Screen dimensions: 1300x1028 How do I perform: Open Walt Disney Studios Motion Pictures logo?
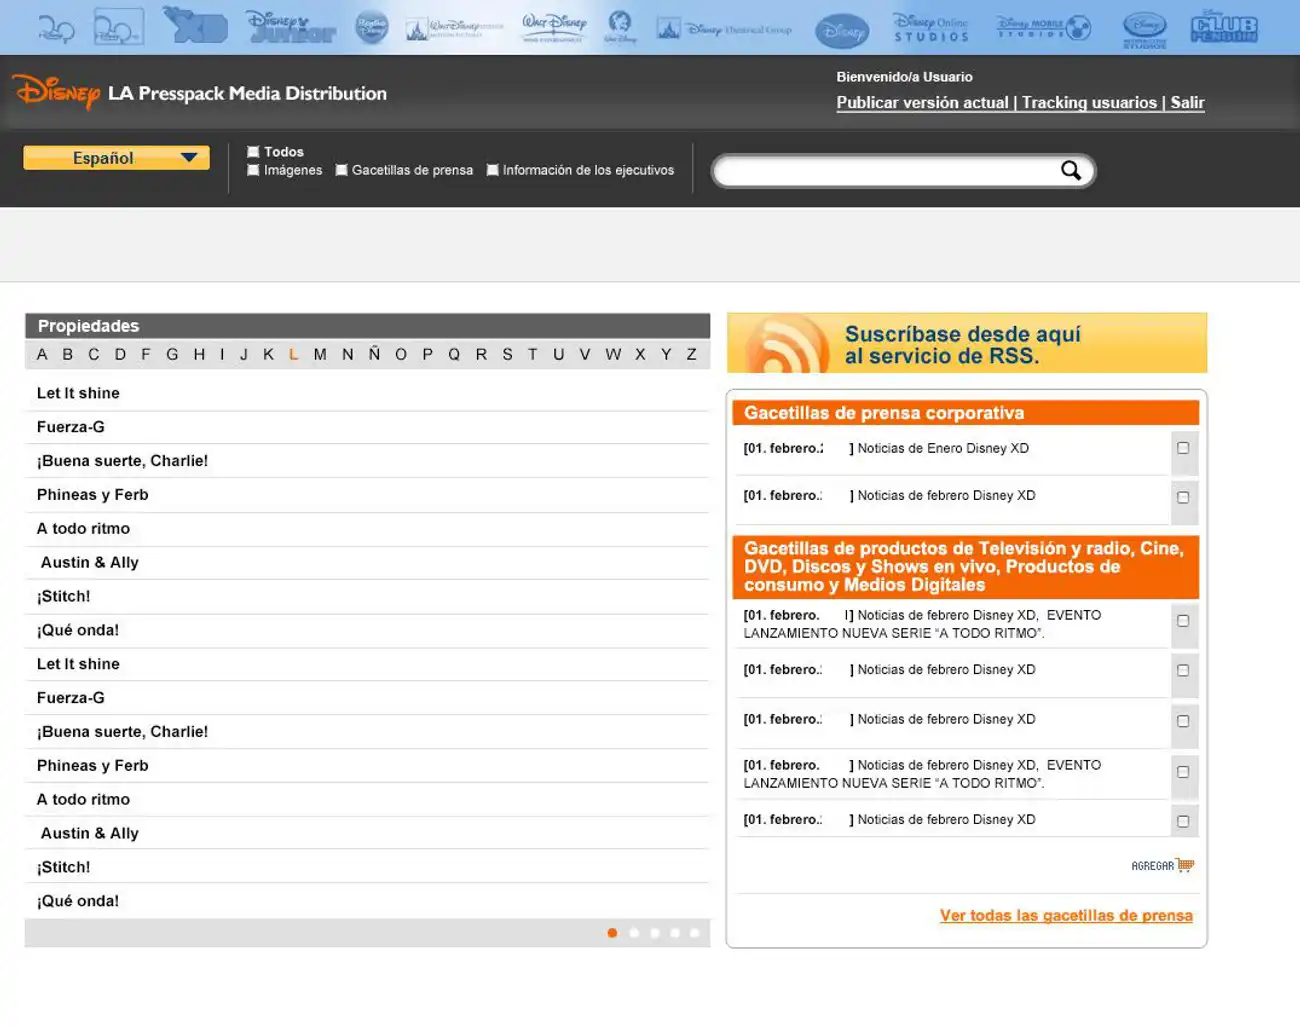tap(455, 28)
